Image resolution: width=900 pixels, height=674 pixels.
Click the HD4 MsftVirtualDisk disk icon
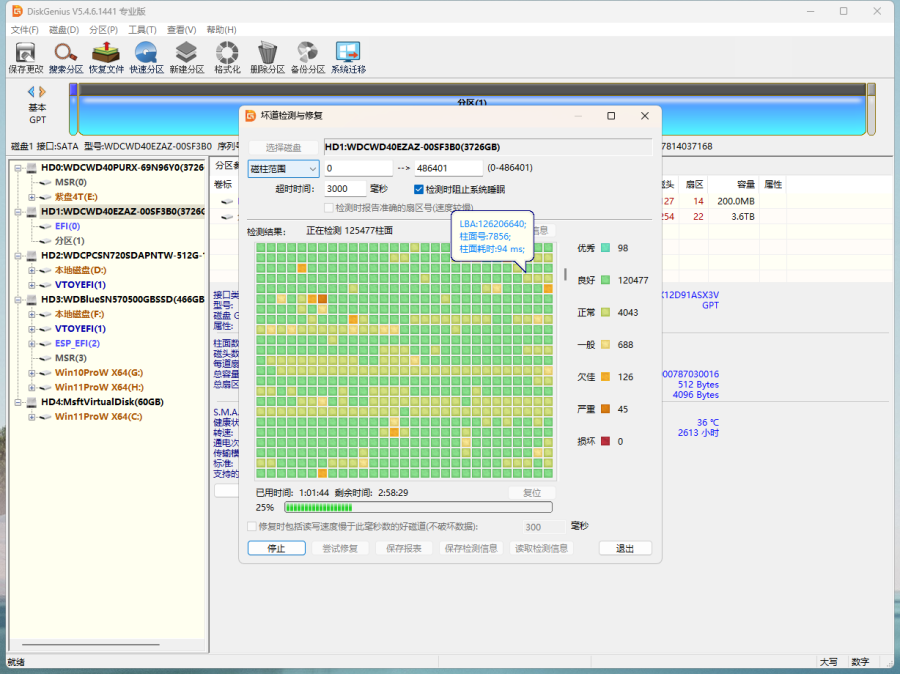pos(33,402)
